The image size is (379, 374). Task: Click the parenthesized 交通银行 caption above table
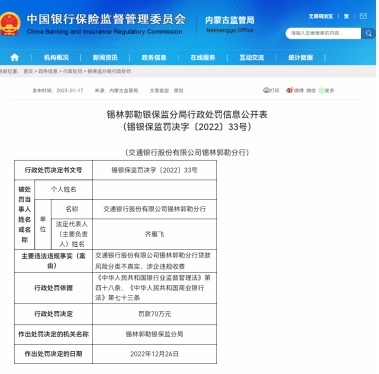187,152
